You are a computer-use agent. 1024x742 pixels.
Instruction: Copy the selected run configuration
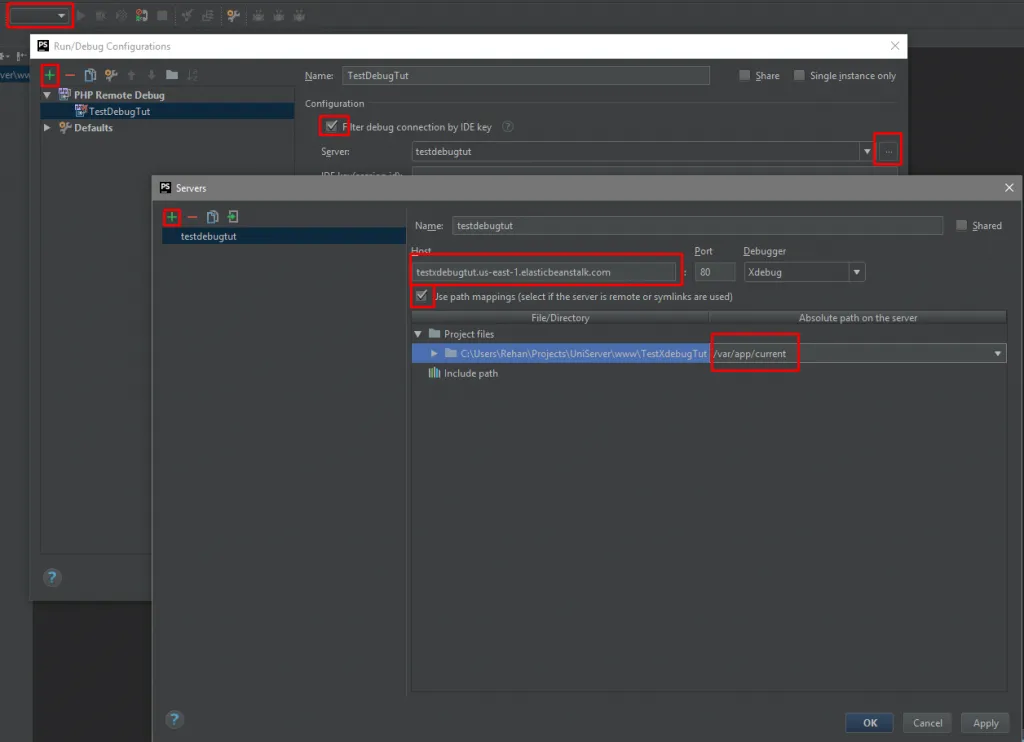pyautogui.click(x=90, y=75)
